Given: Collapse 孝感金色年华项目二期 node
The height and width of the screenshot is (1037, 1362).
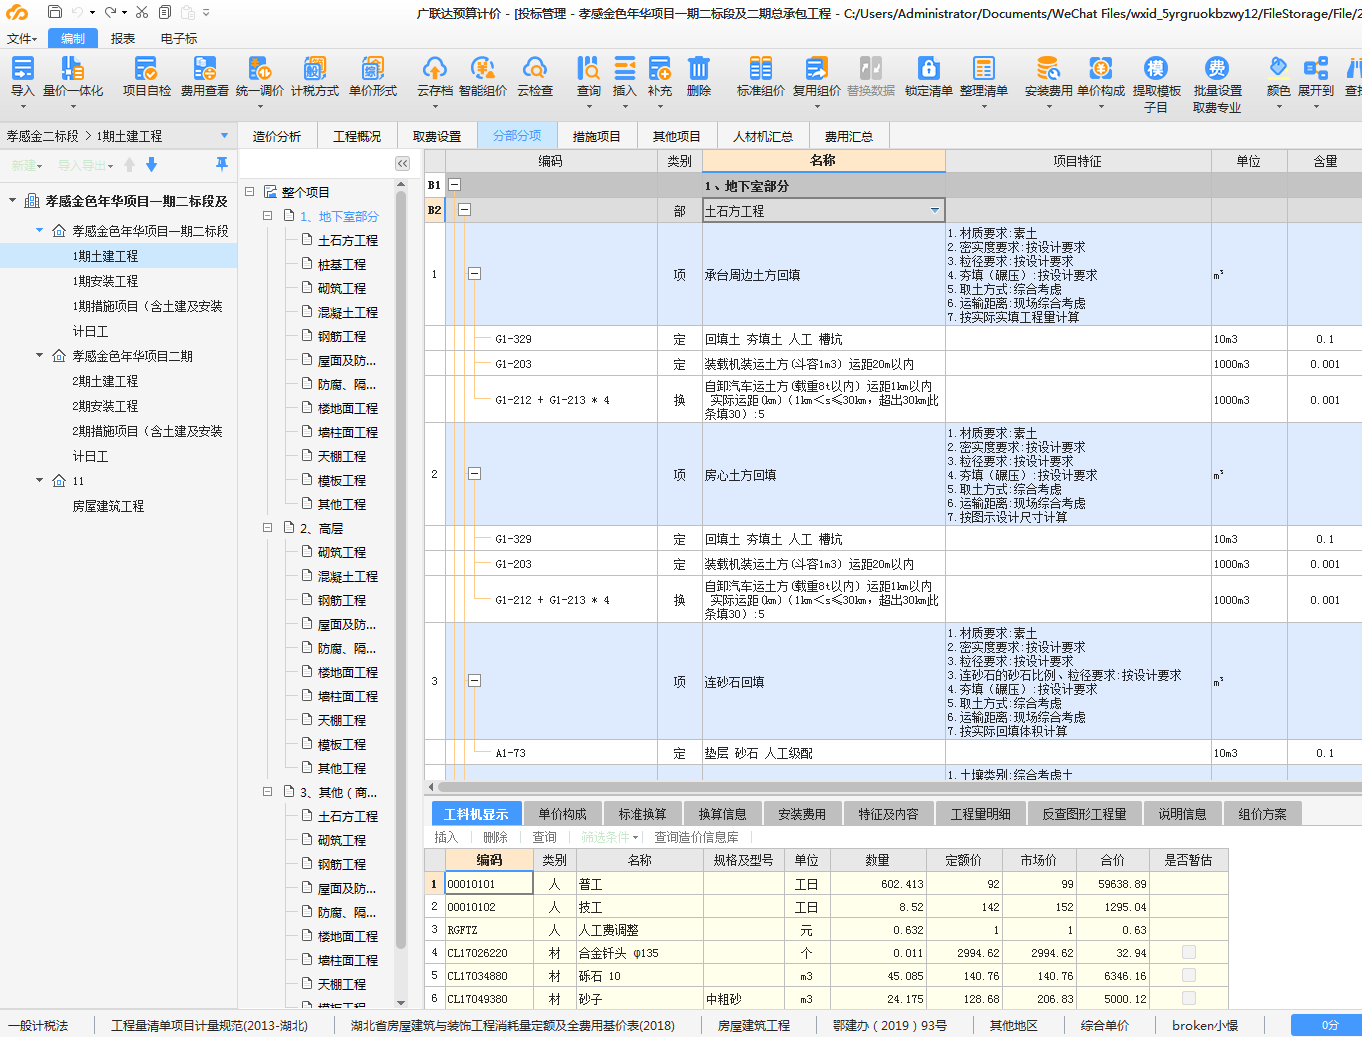Looking at the screenshot, I should click(x=40, y=356).
